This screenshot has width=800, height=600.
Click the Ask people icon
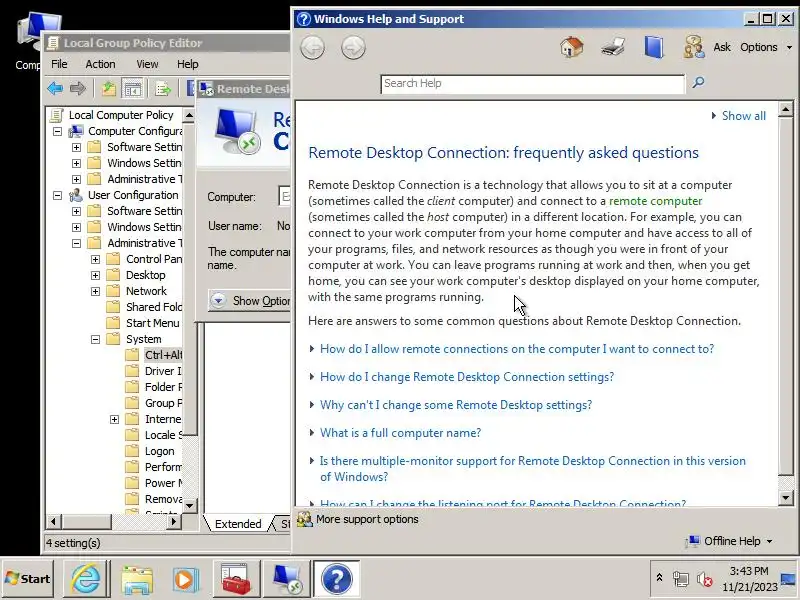694,47
